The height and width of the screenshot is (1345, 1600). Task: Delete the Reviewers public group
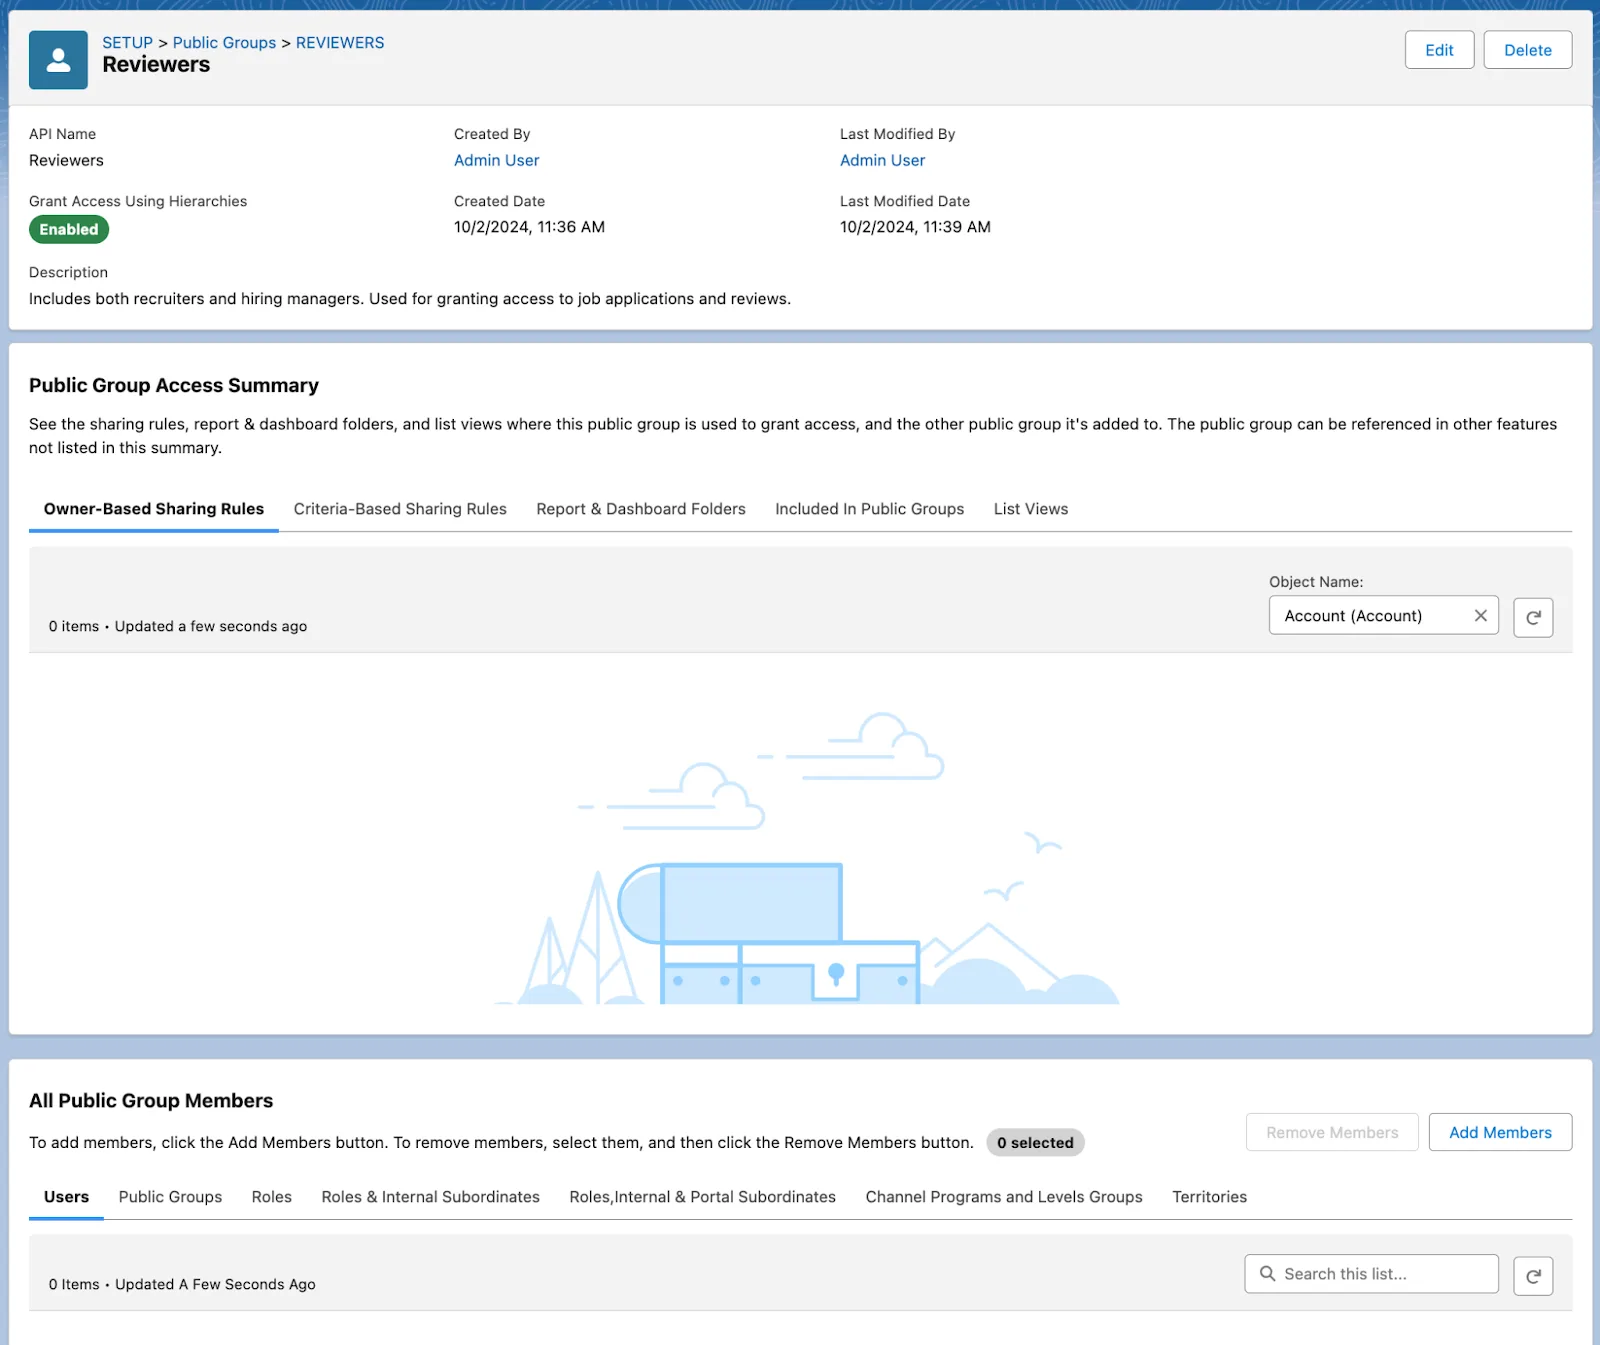click(x=1527, y=50)
